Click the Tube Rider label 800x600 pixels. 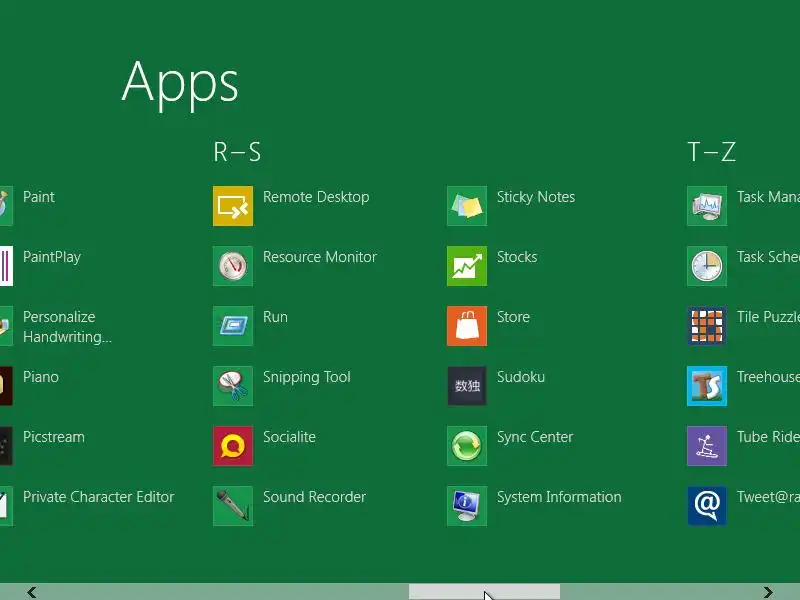768,437
